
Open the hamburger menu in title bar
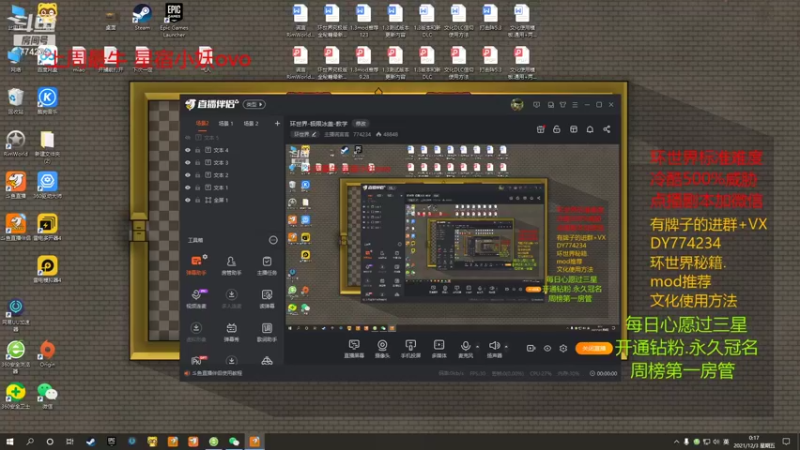tap(575, 105)
